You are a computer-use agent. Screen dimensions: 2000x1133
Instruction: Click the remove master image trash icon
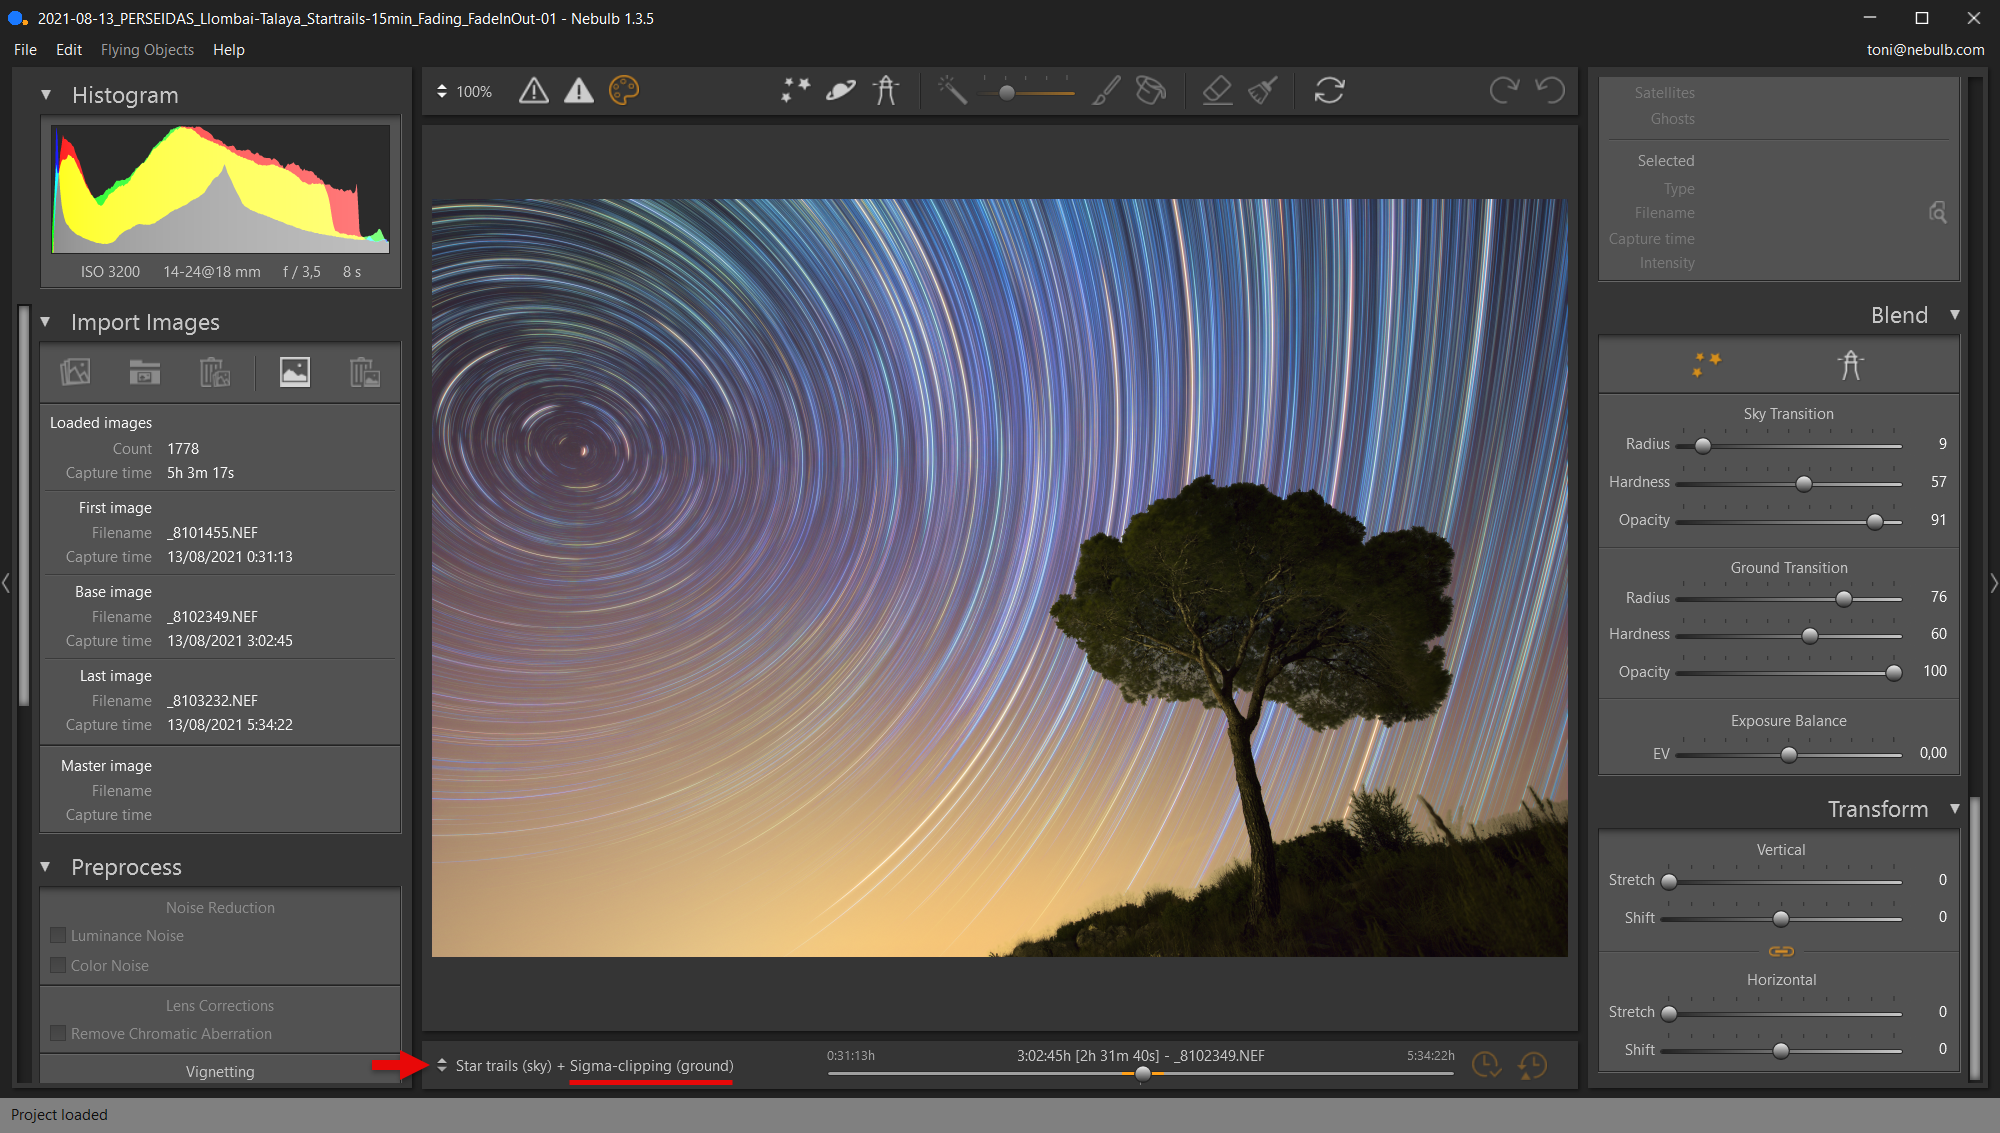pos(365,372)
